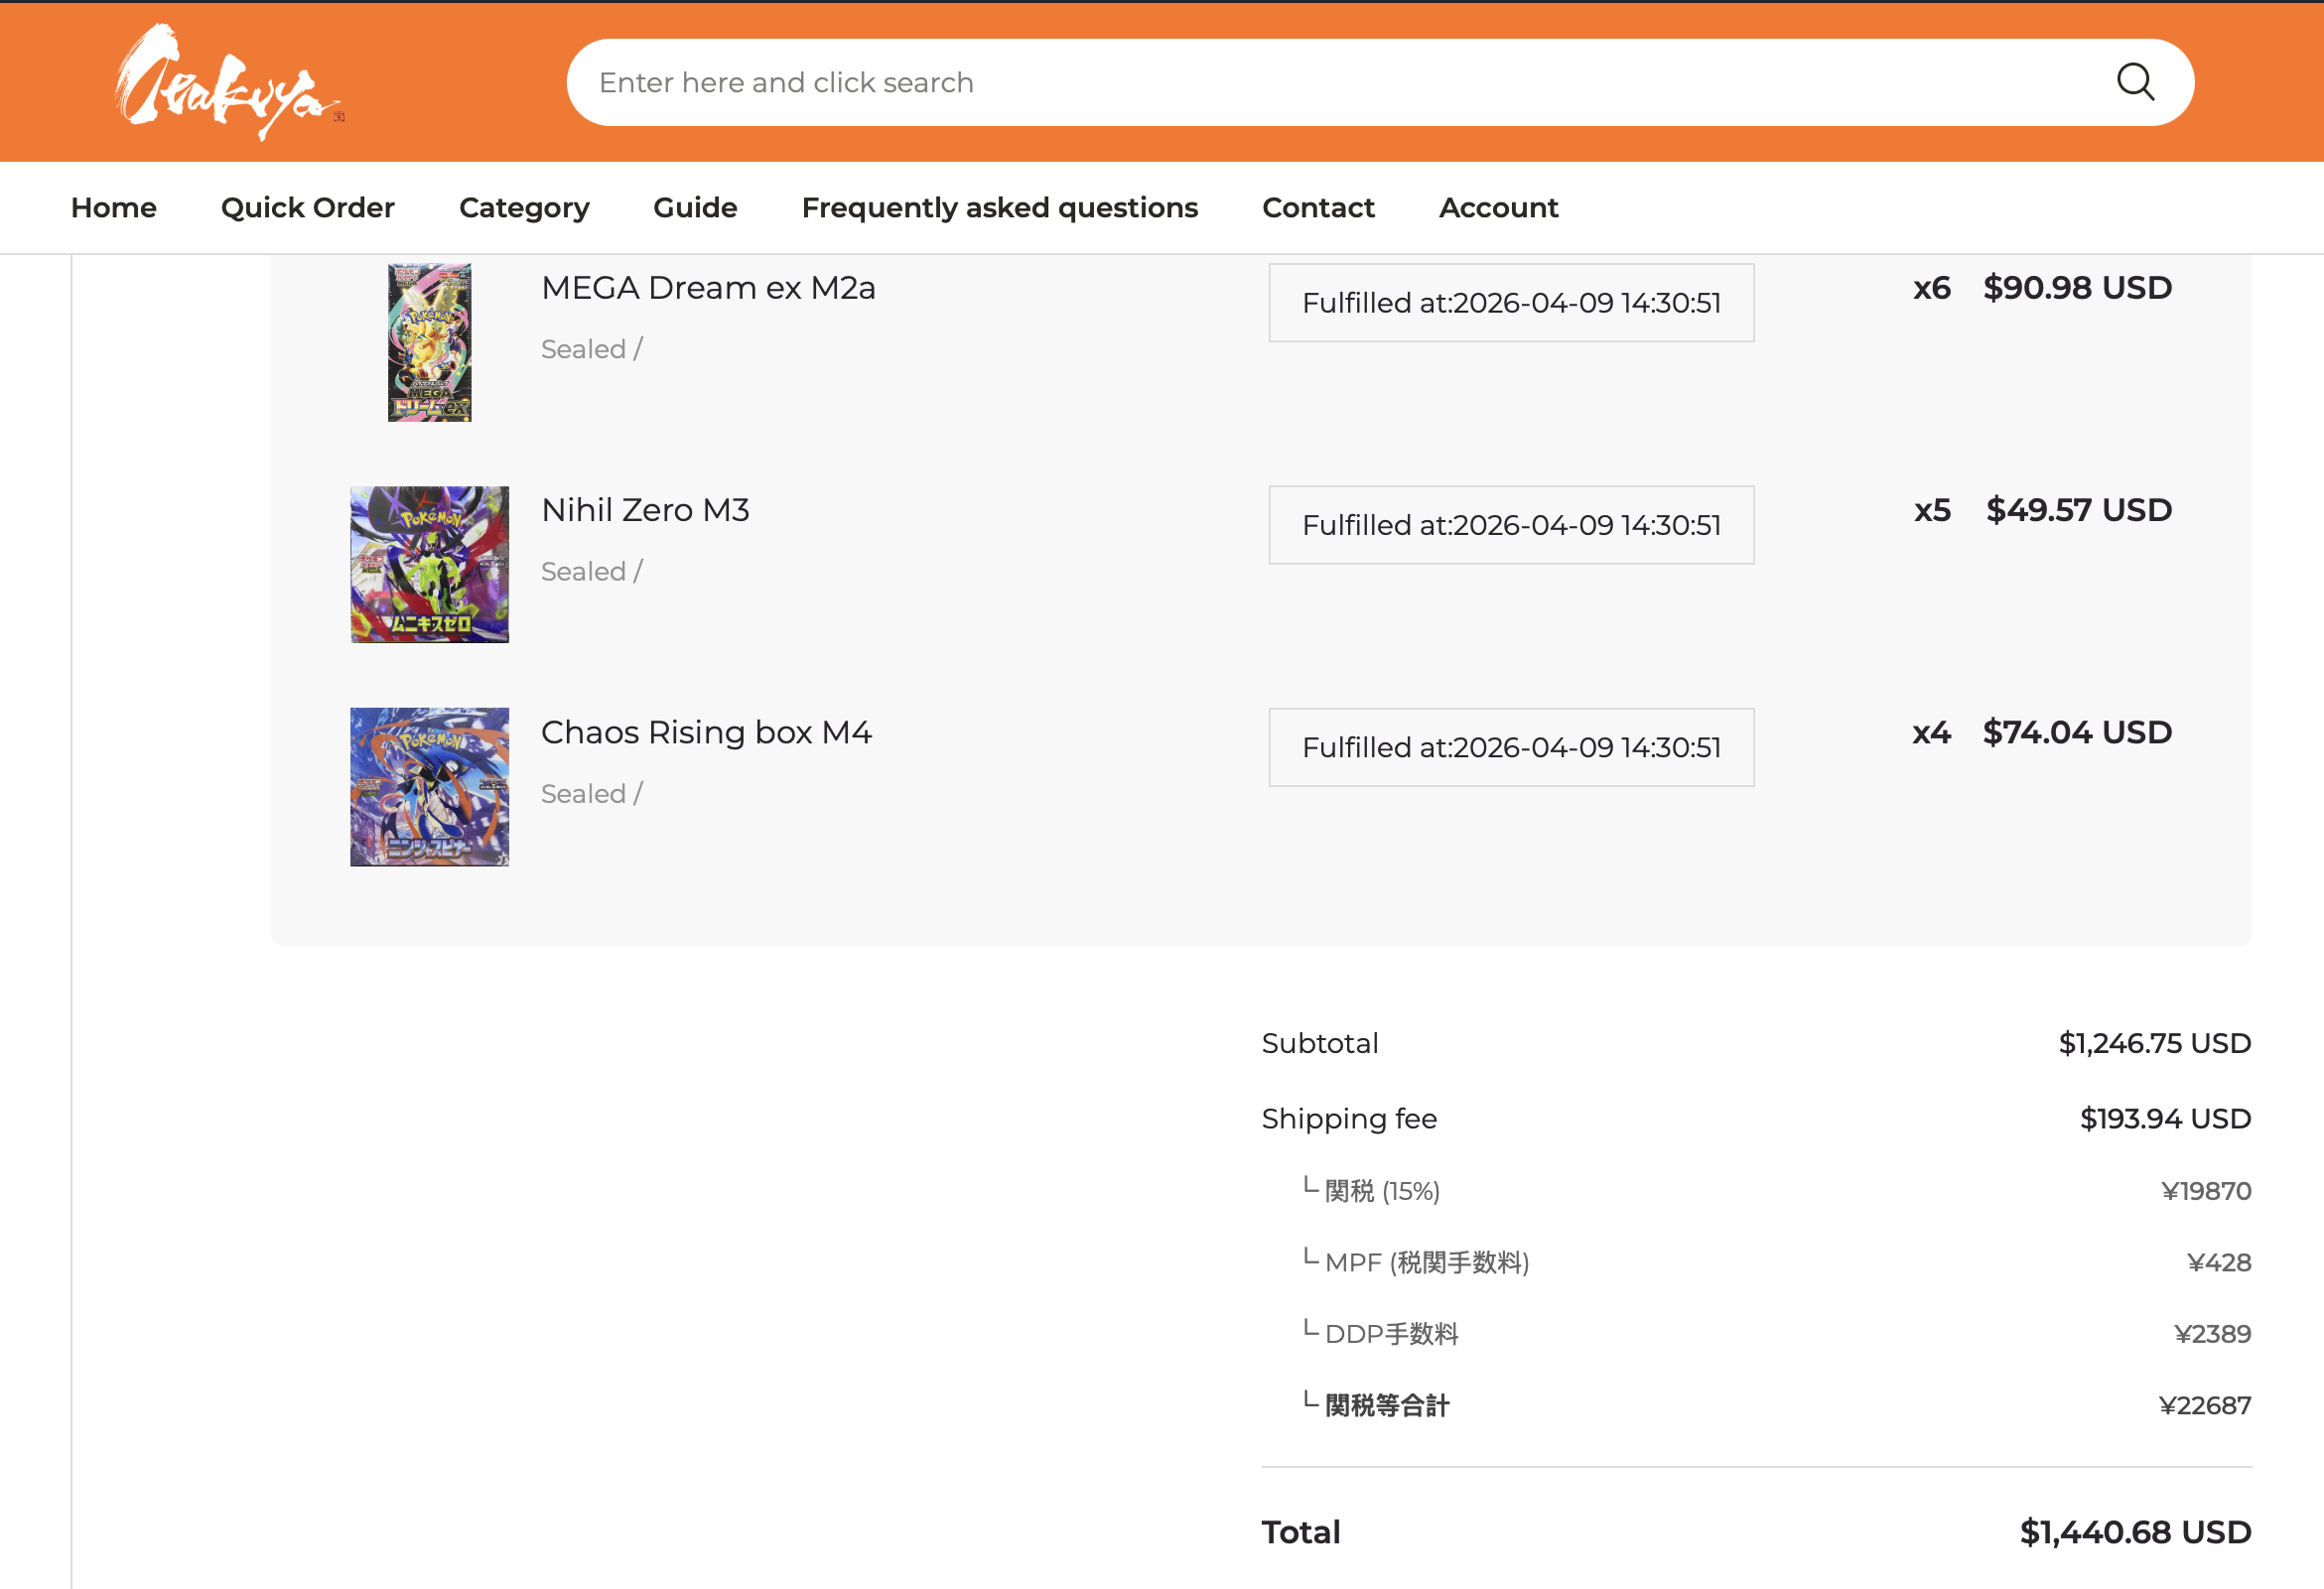Focus the search input field

point(1340,82)
